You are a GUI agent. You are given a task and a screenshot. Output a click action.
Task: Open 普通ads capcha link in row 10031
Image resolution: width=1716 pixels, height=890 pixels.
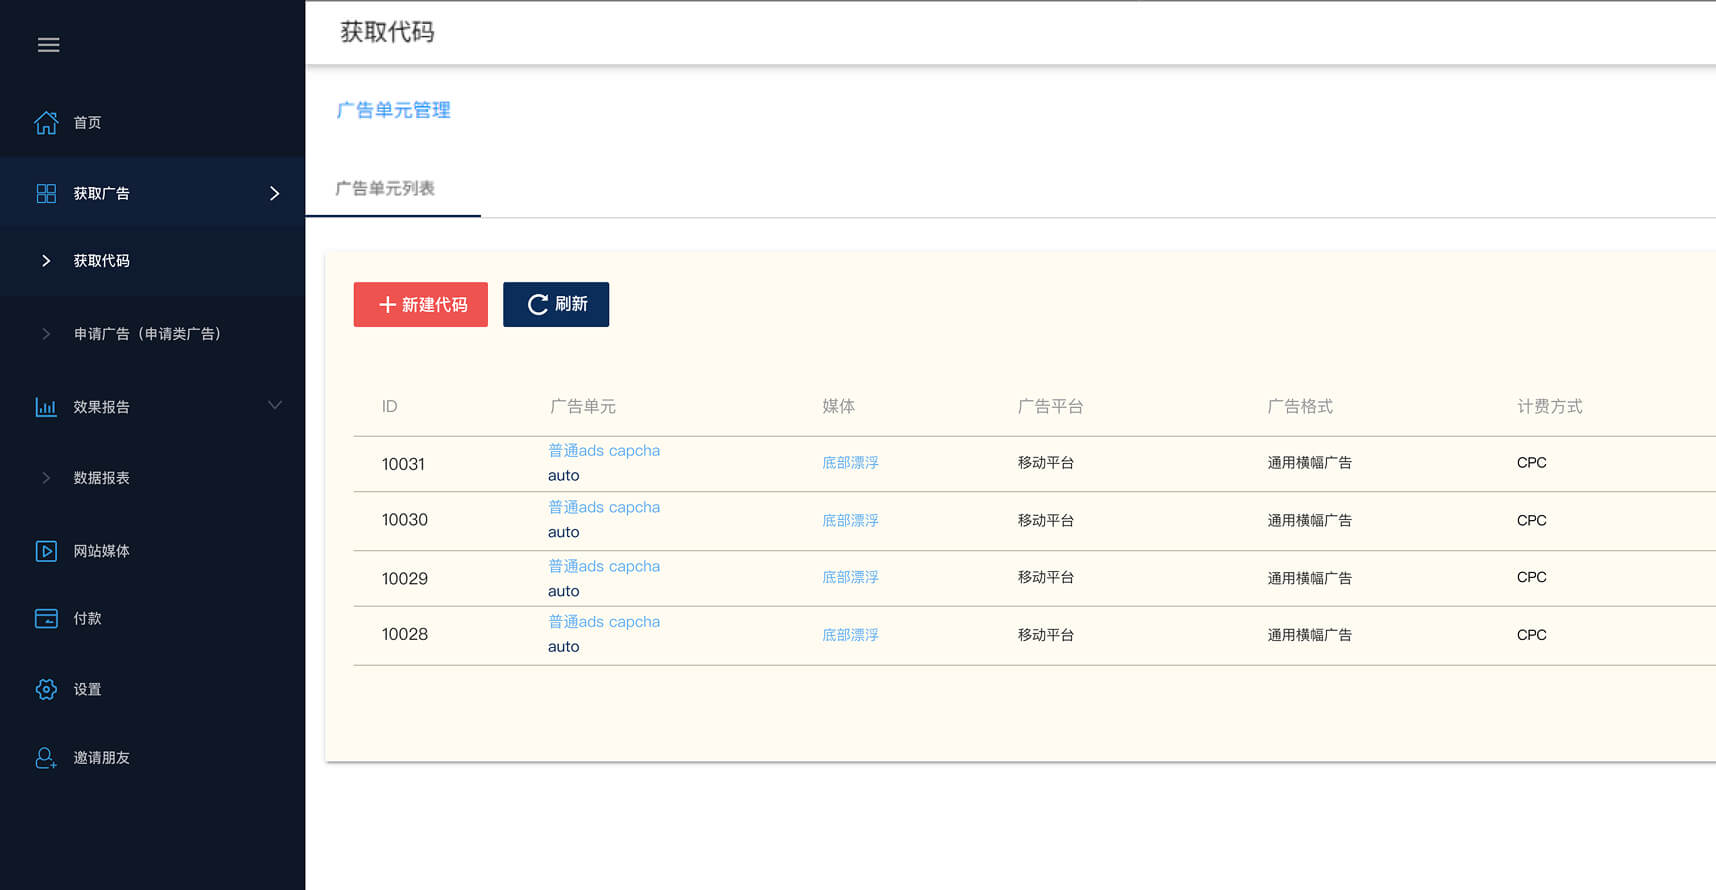tap(603, 451)
